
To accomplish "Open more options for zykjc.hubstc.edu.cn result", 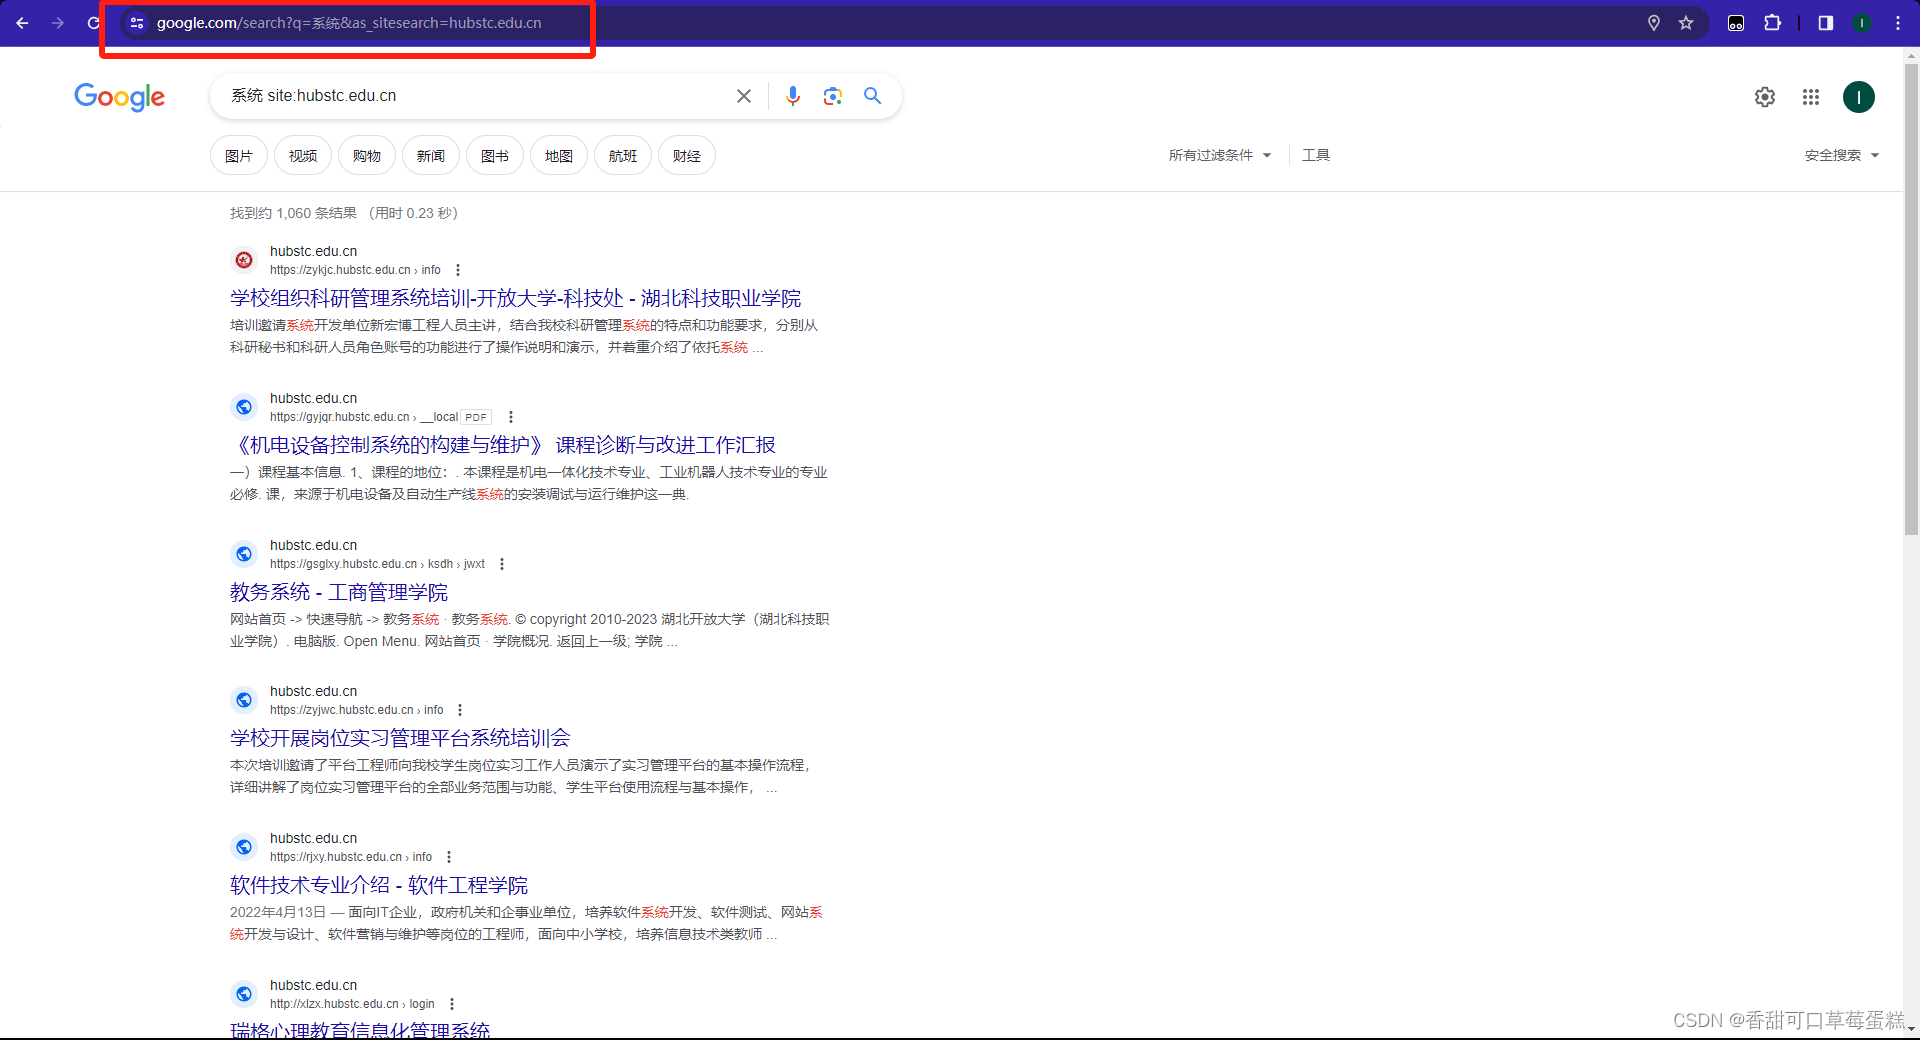I will (458, 270).
